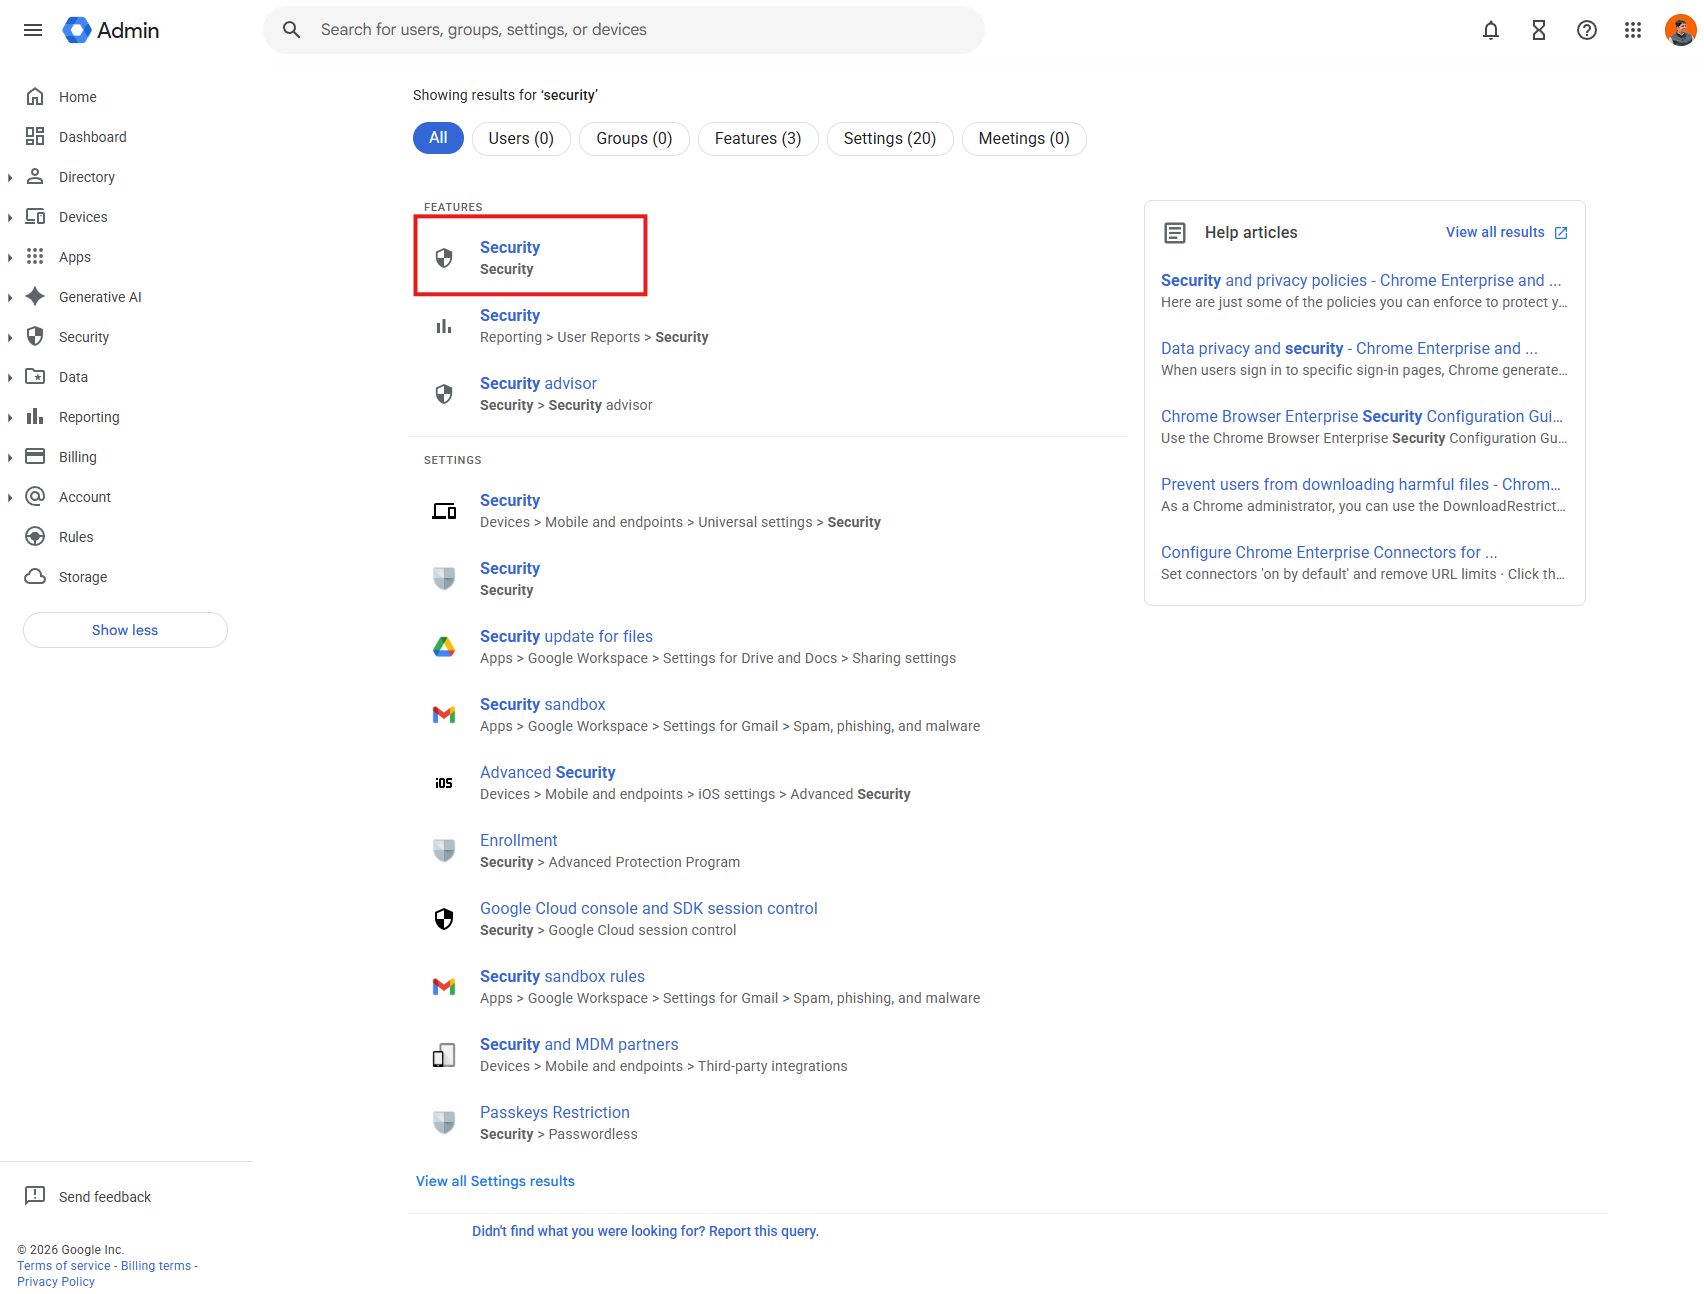
Task: Open Chrome Browser Enterprise Security Configuration Guide article
Action: pyautogui.click(x=1362, y=416)
